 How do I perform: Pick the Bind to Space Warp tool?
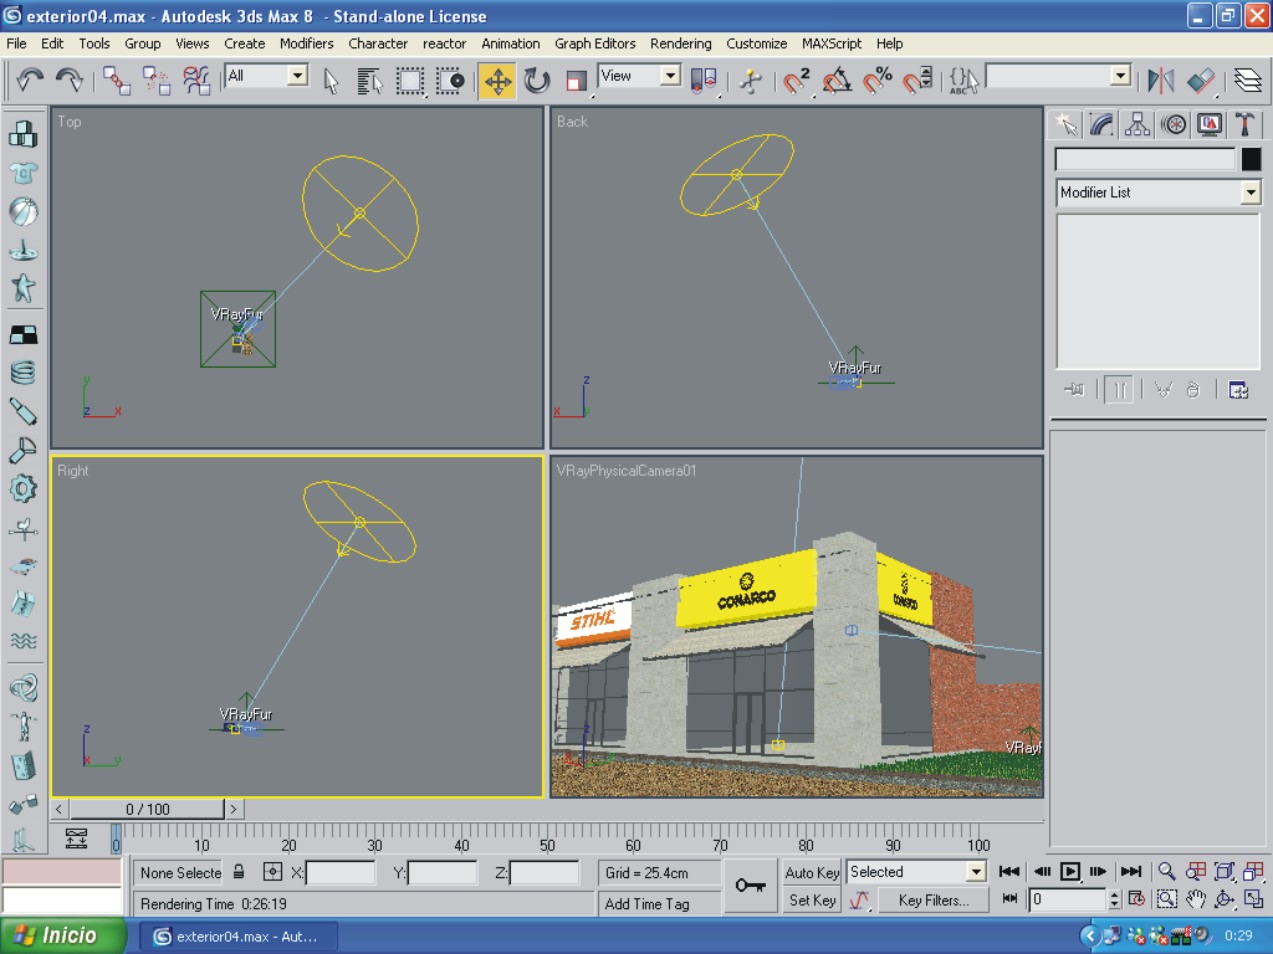[x=196, y=80]
